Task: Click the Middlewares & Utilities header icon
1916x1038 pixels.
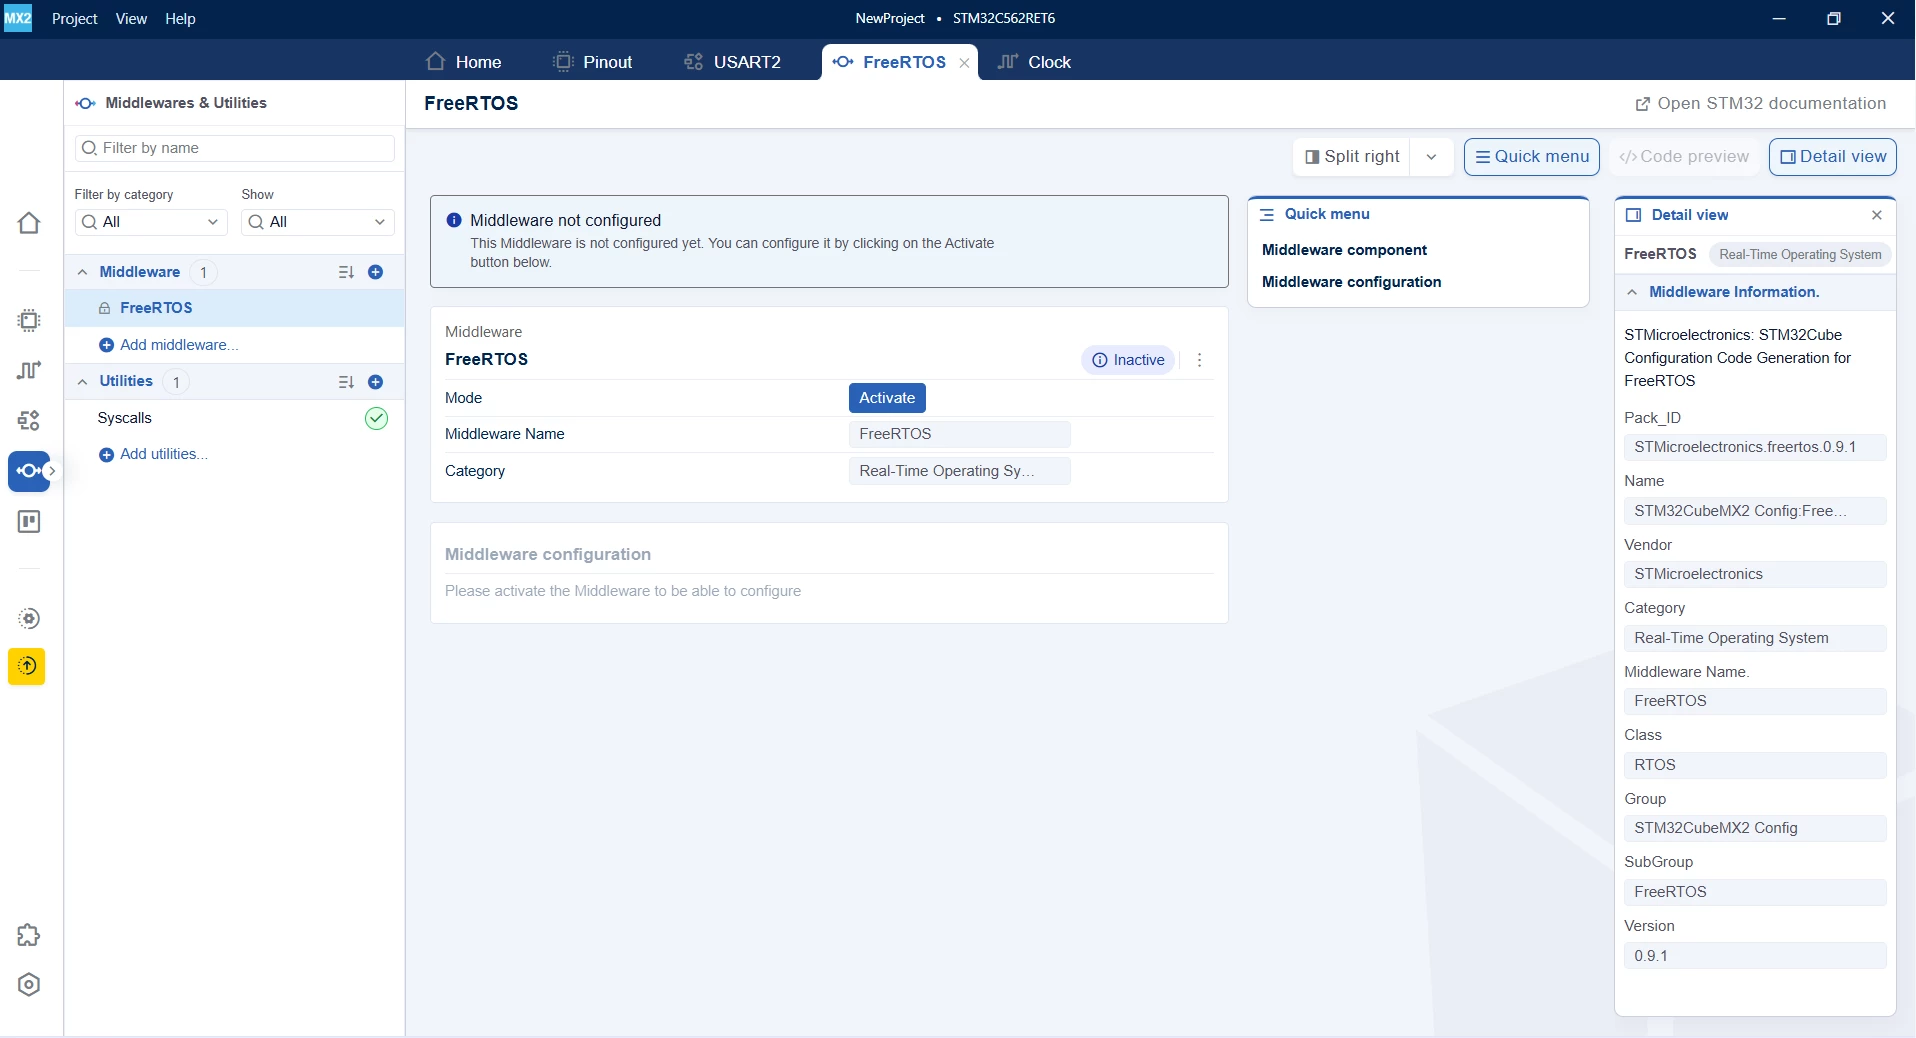Action: click(x=86, y=103)
